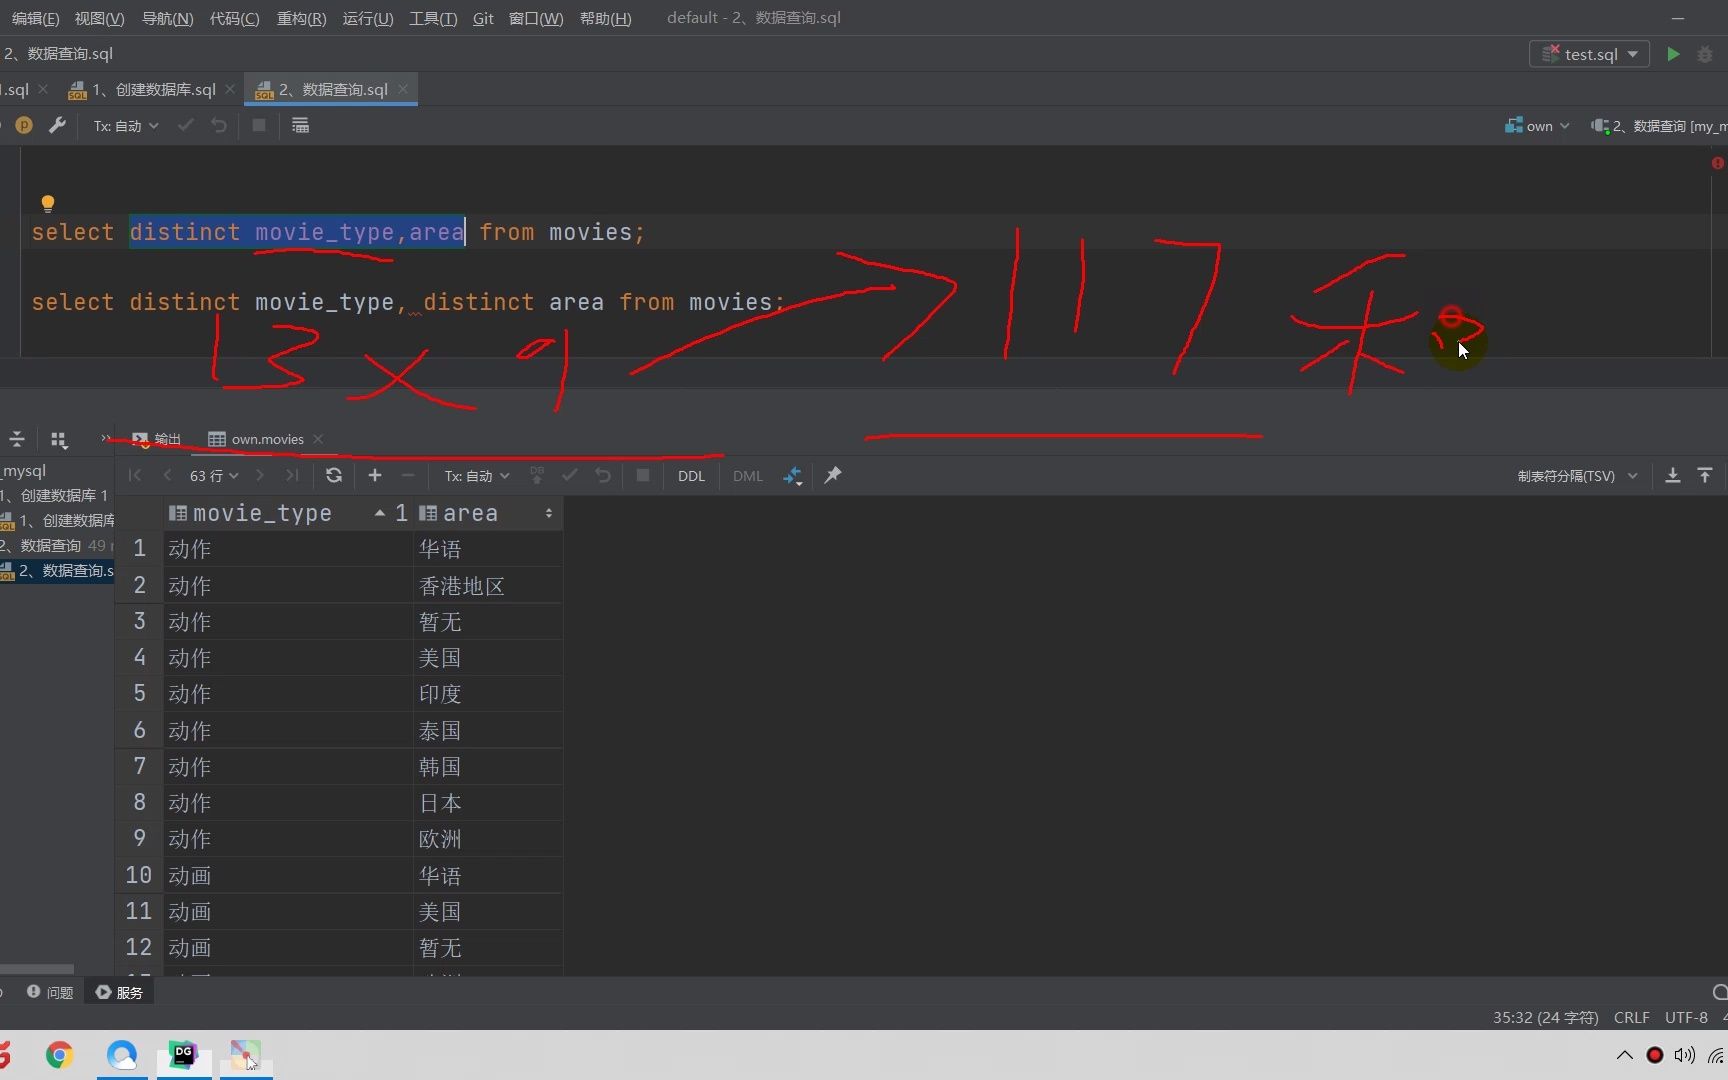Export the result set data

pos(1673,475)
